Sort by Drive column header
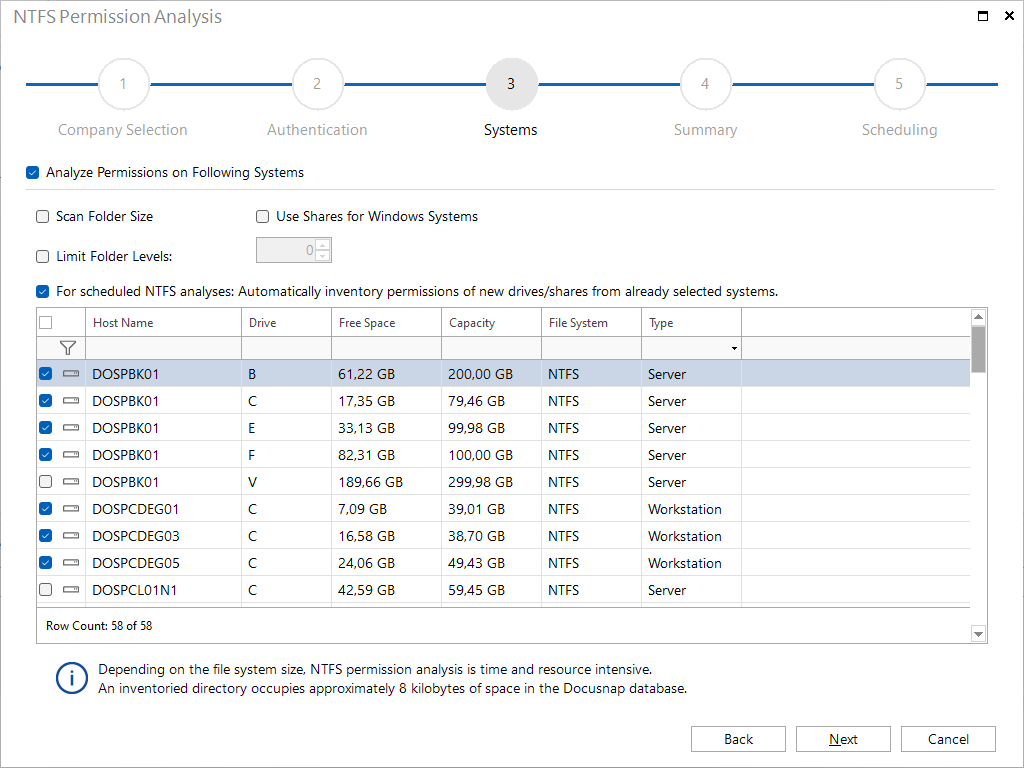 point(286,323)
